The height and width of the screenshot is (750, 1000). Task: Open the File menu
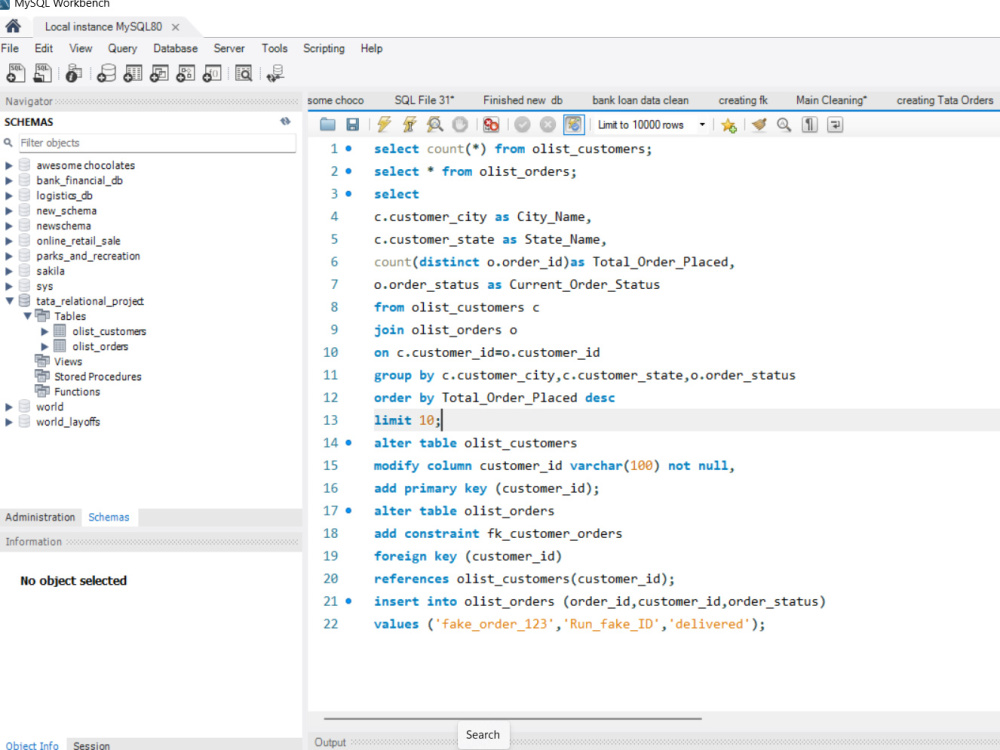click(10, 48)
